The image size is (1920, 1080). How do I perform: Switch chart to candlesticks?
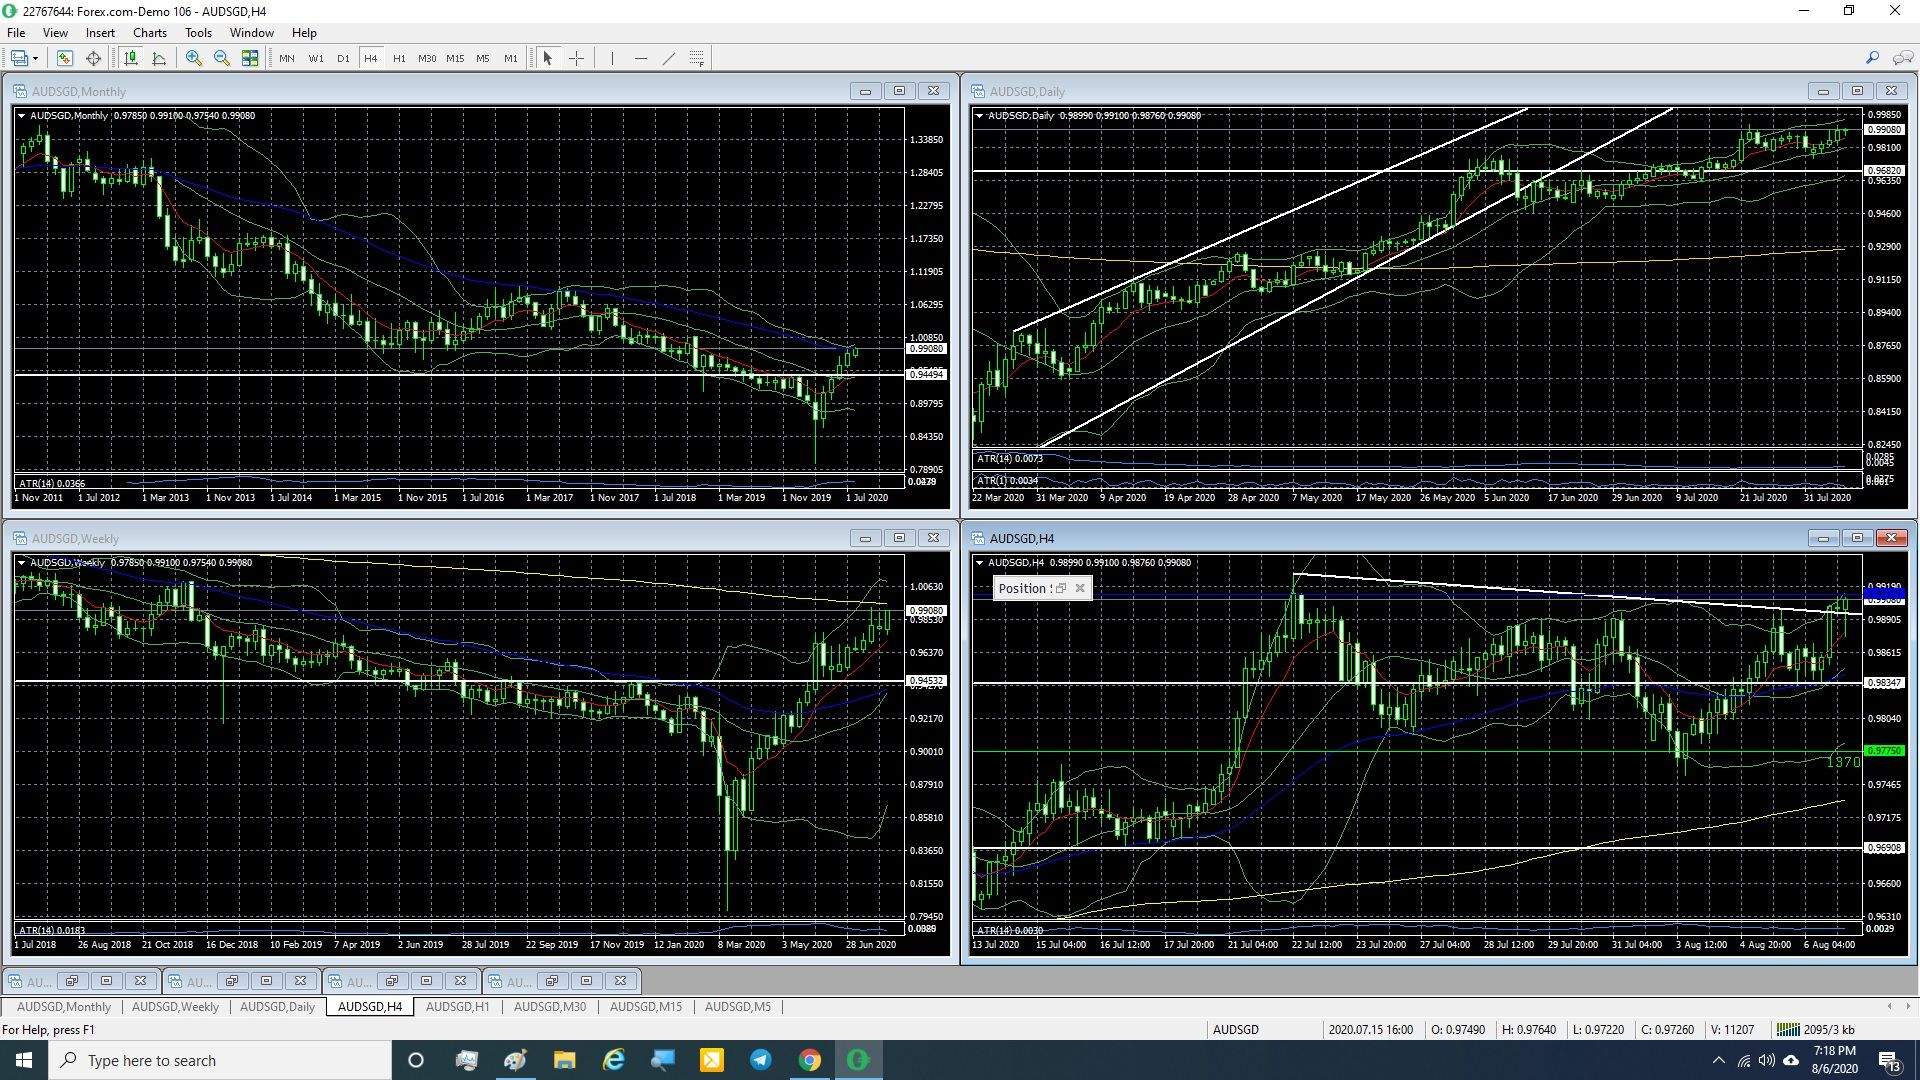(x=131, y=58)
